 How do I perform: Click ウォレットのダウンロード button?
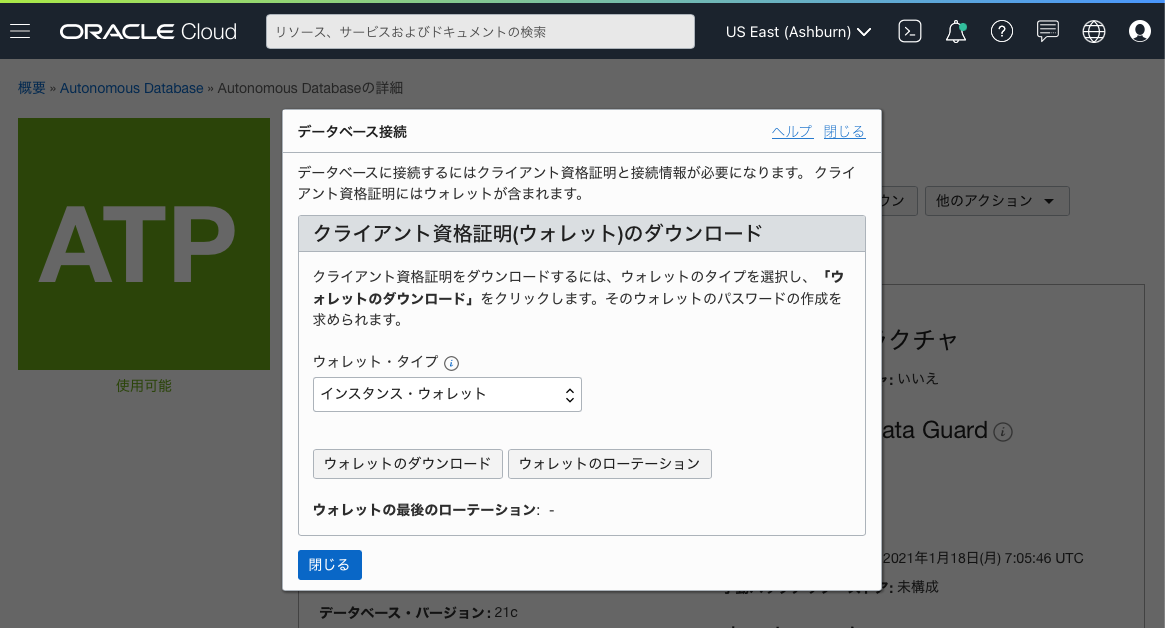tap(408, 464)
